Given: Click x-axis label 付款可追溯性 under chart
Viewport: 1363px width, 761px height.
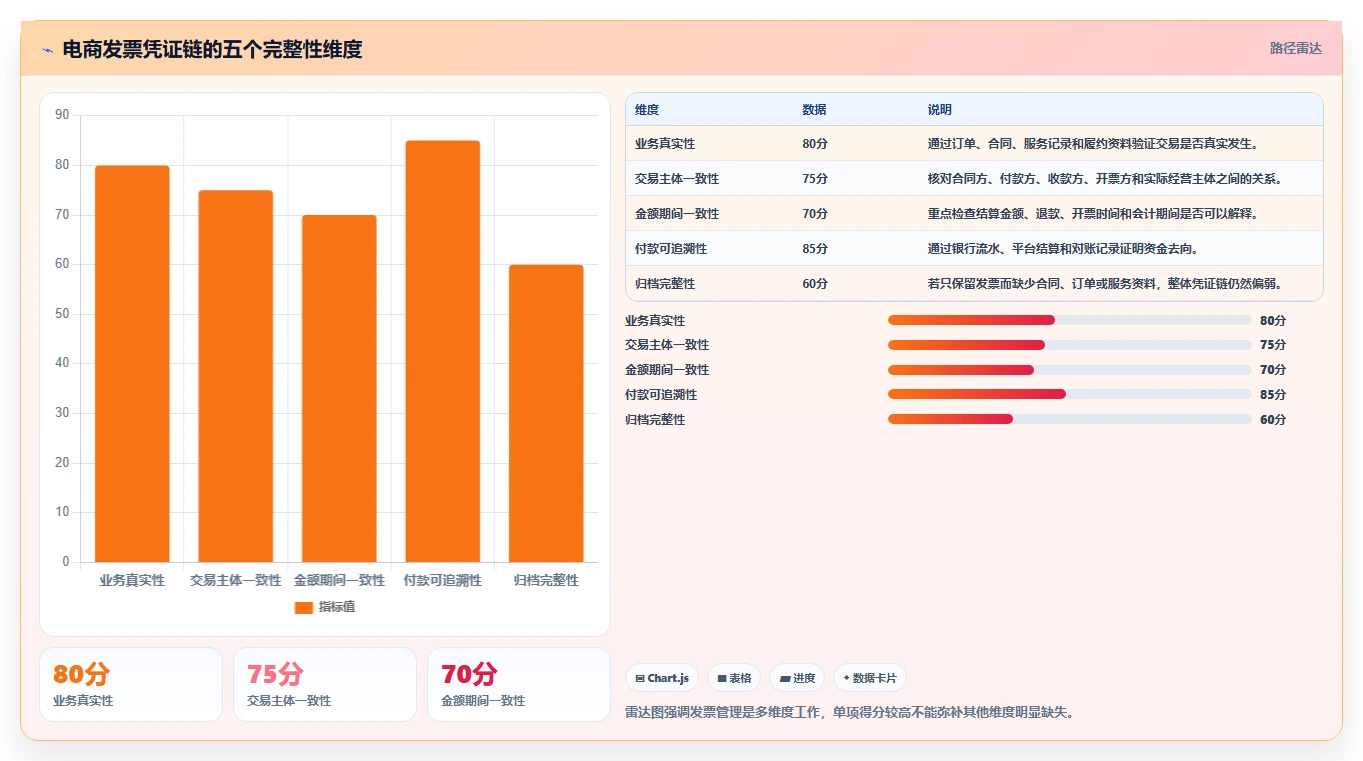Looking at the screenshot, I should 442,580.
